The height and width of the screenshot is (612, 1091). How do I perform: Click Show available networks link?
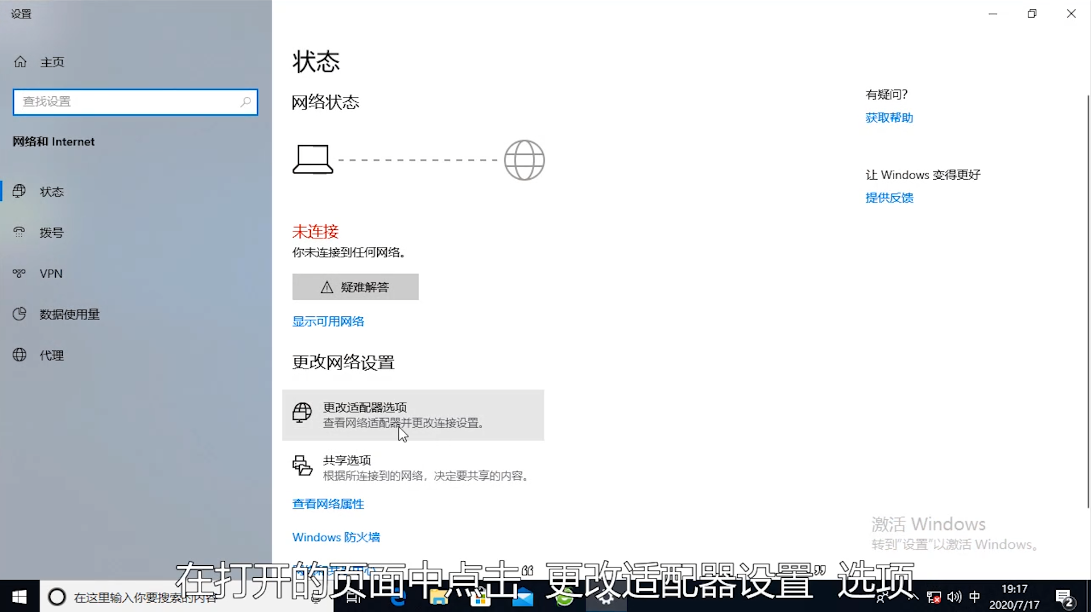click(x=328, y=322)
